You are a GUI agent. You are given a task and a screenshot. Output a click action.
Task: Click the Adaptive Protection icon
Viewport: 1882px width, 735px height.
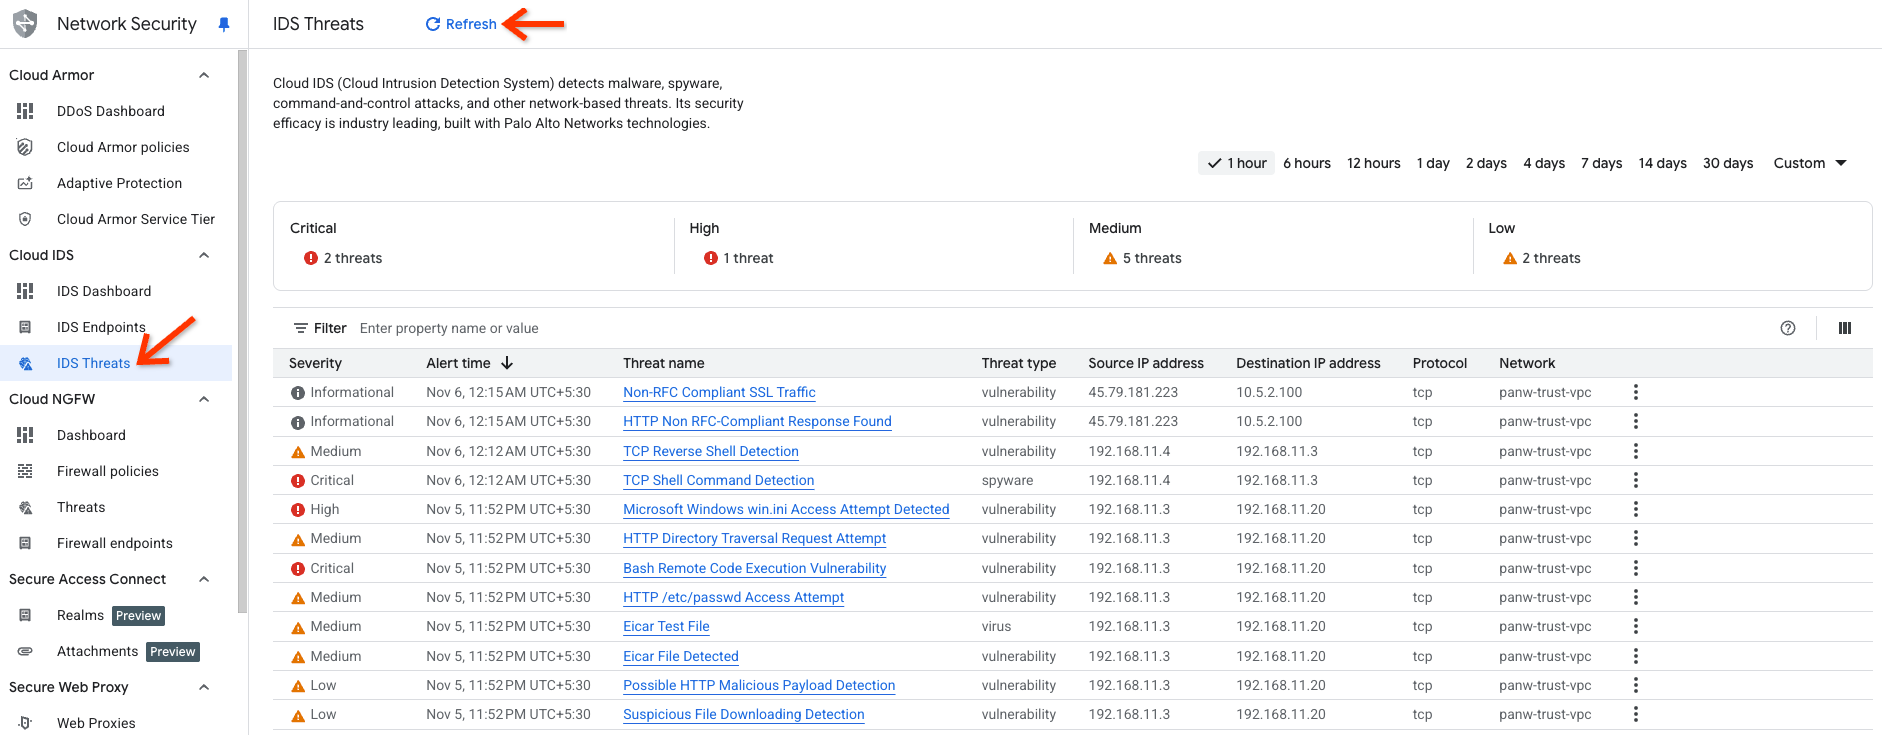(x=25, y=183)
